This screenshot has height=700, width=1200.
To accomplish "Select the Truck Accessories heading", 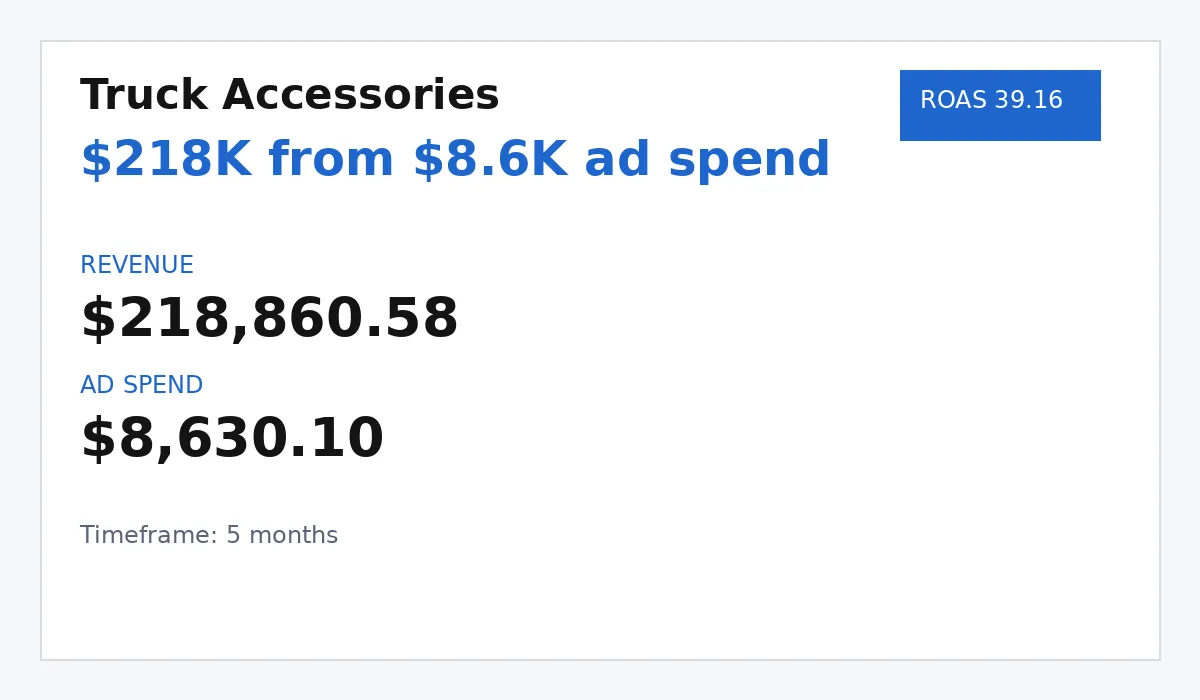I will (290, 96).
